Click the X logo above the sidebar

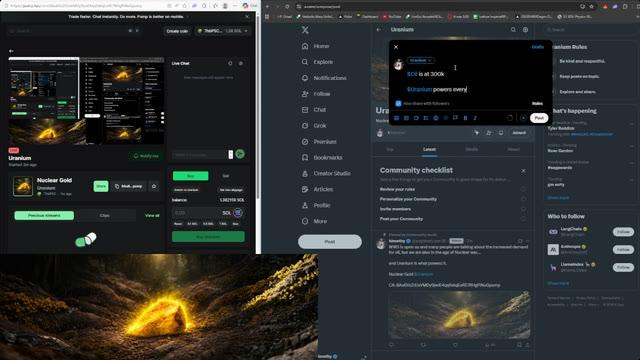pos(305,30)
